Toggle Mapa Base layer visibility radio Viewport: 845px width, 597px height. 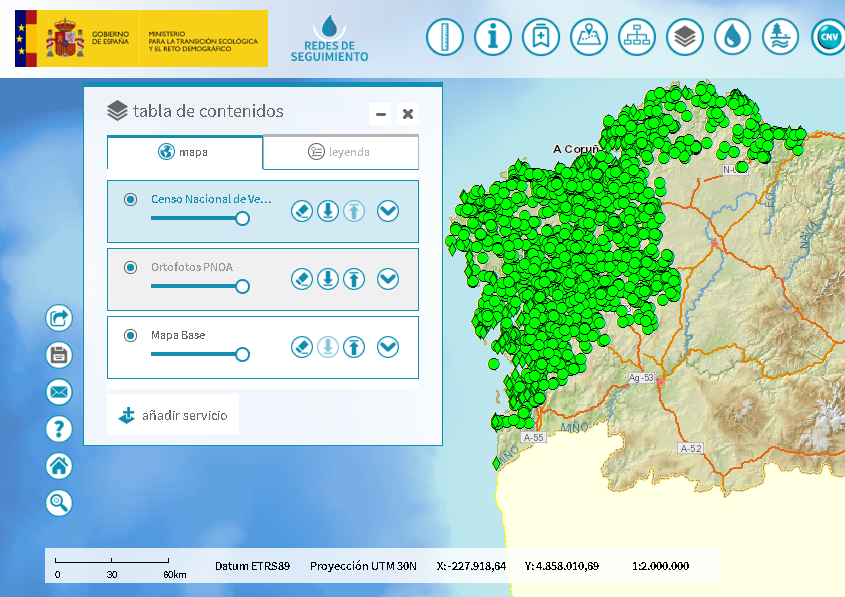tap(130, 335)
